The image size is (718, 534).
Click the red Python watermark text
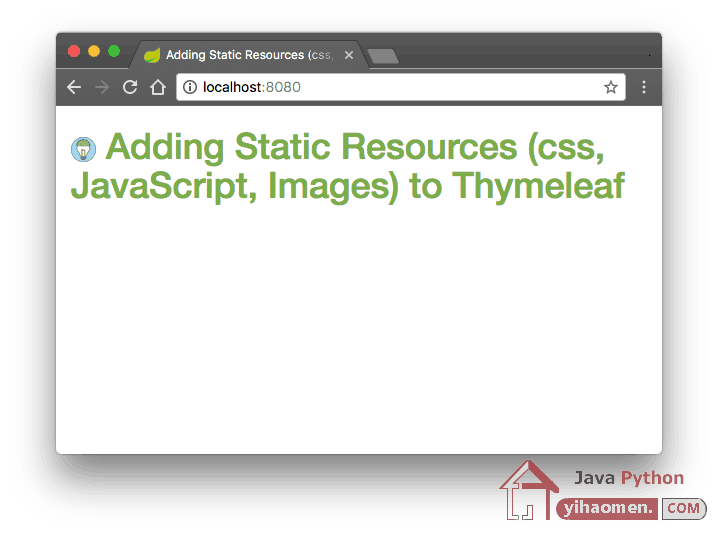click(652, 478)
